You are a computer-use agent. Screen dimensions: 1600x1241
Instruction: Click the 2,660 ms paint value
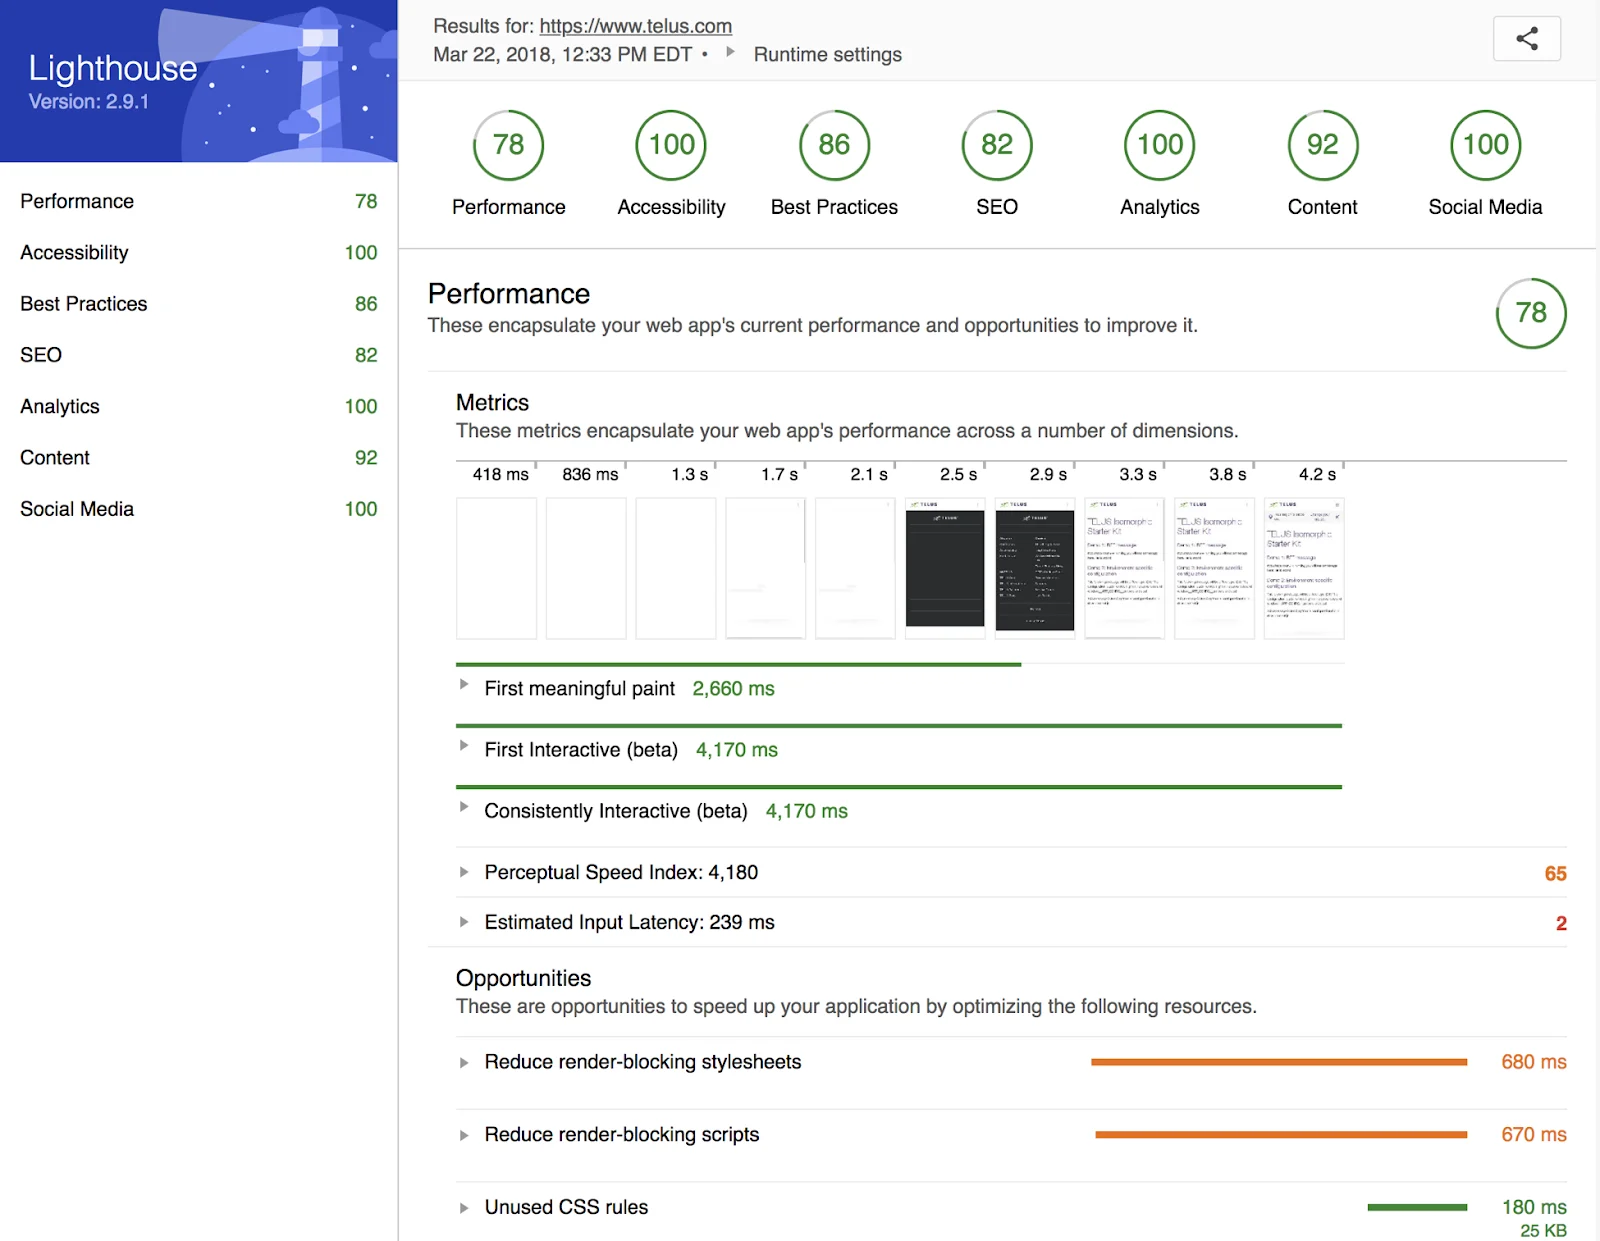point(734,689)
